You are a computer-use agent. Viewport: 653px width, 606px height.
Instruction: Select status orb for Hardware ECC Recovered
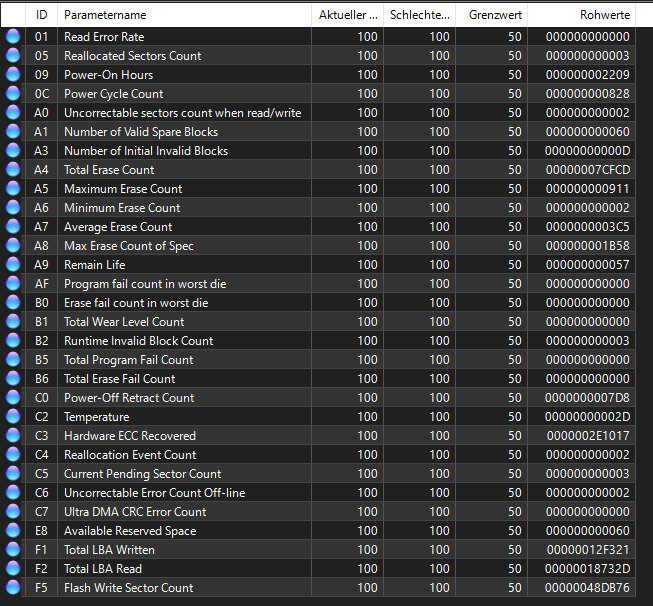[13, 436]
